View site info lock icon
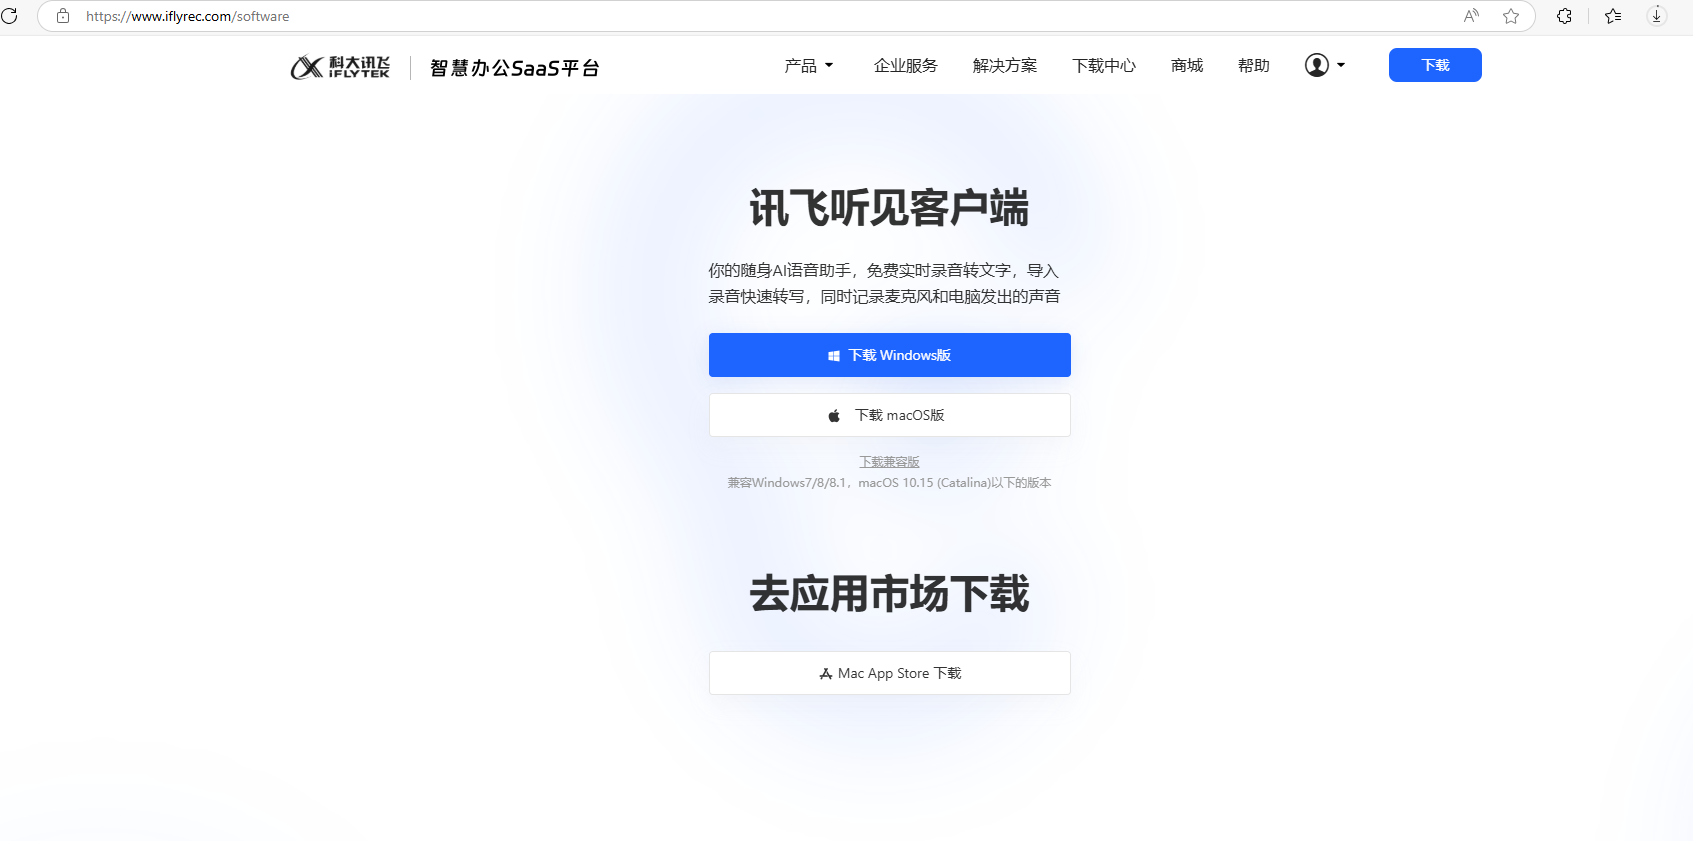This screenshot has width=1693, height=841. (x=63, y=16)
